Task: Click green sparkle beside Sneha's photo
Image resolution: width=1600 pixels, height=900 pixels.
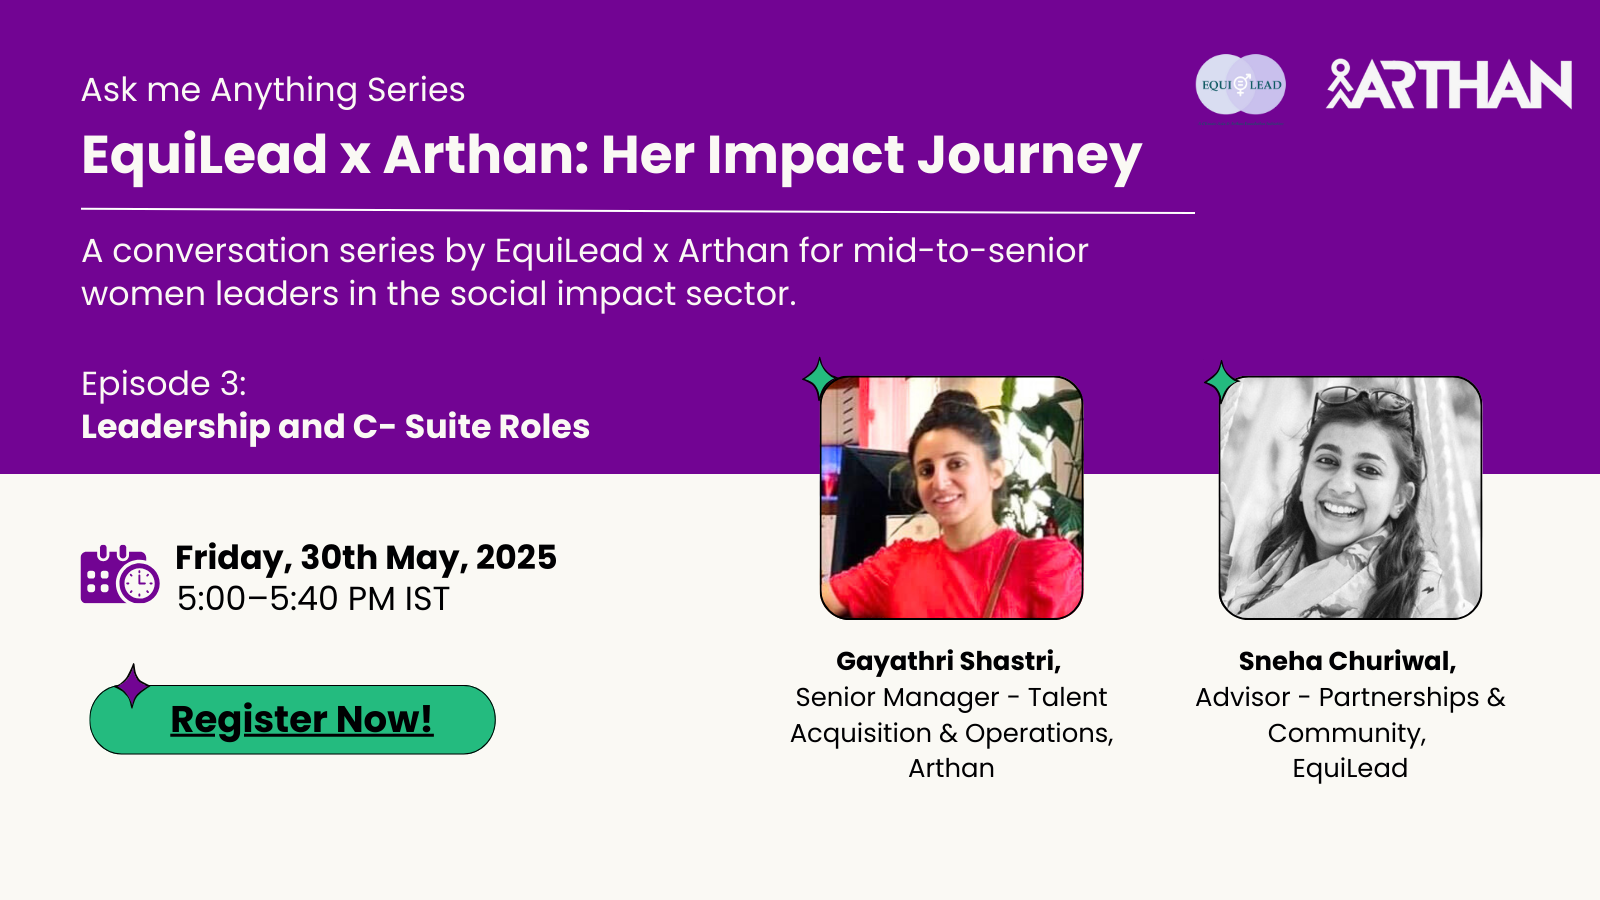Action: pyautogui.click(x=1221, y=381)
